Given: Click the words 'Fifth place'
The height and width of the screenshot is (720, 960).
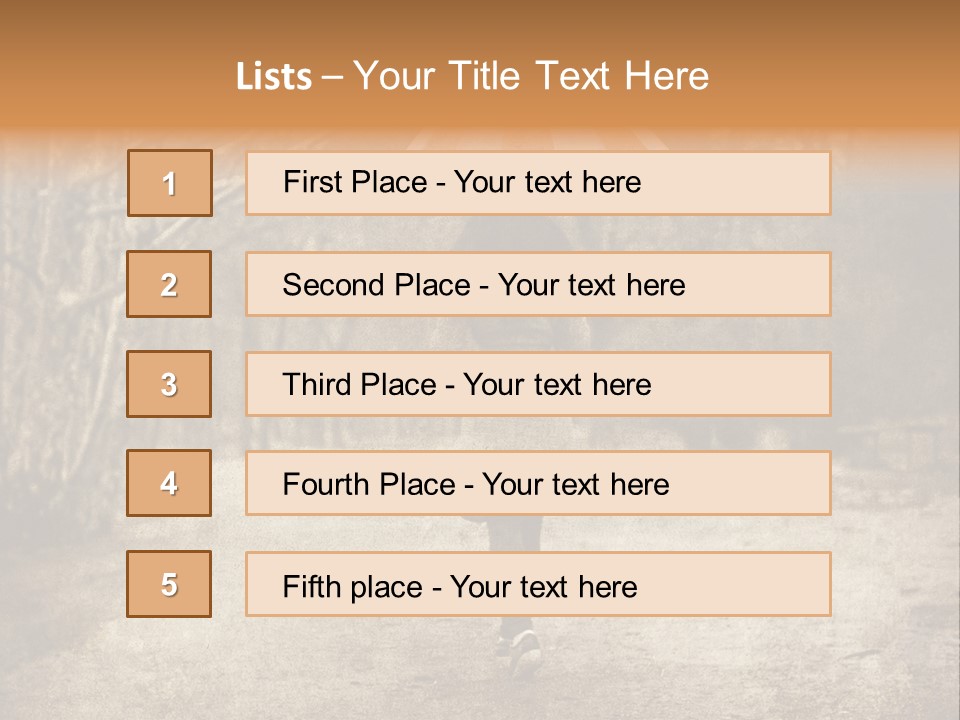Looking at the screenshot, I should 353,587.
